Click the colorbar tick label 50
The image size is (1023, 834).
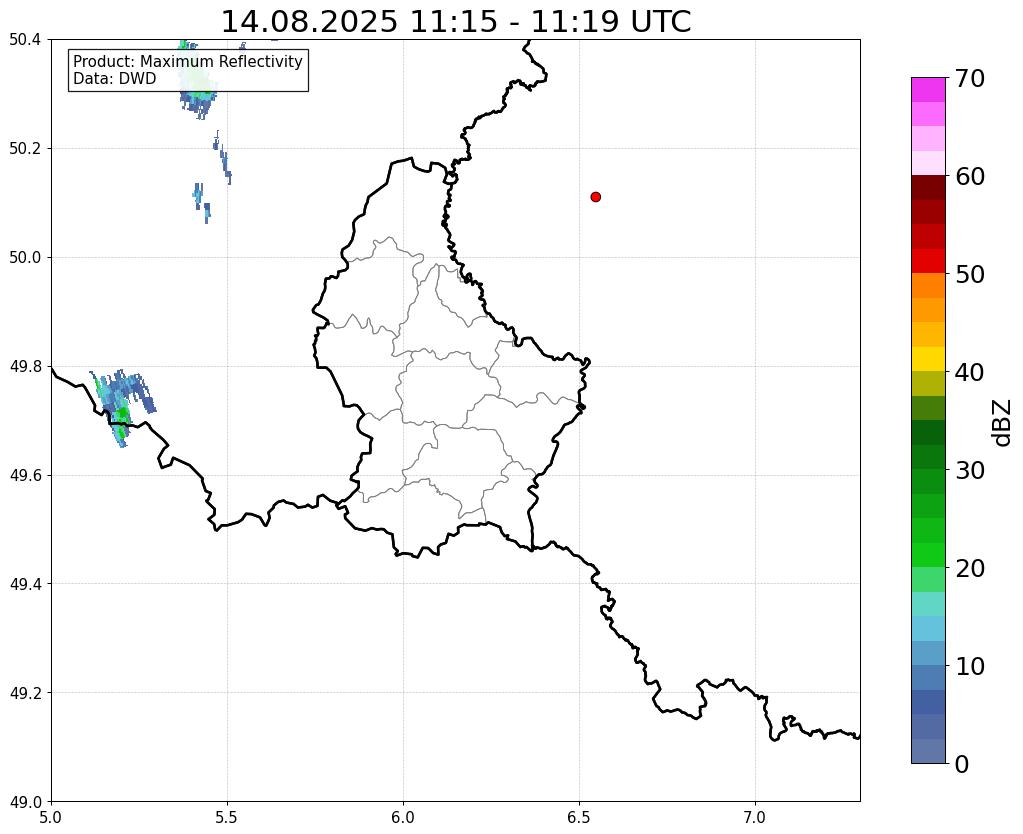pyautogui.click(x=970, y=274)
